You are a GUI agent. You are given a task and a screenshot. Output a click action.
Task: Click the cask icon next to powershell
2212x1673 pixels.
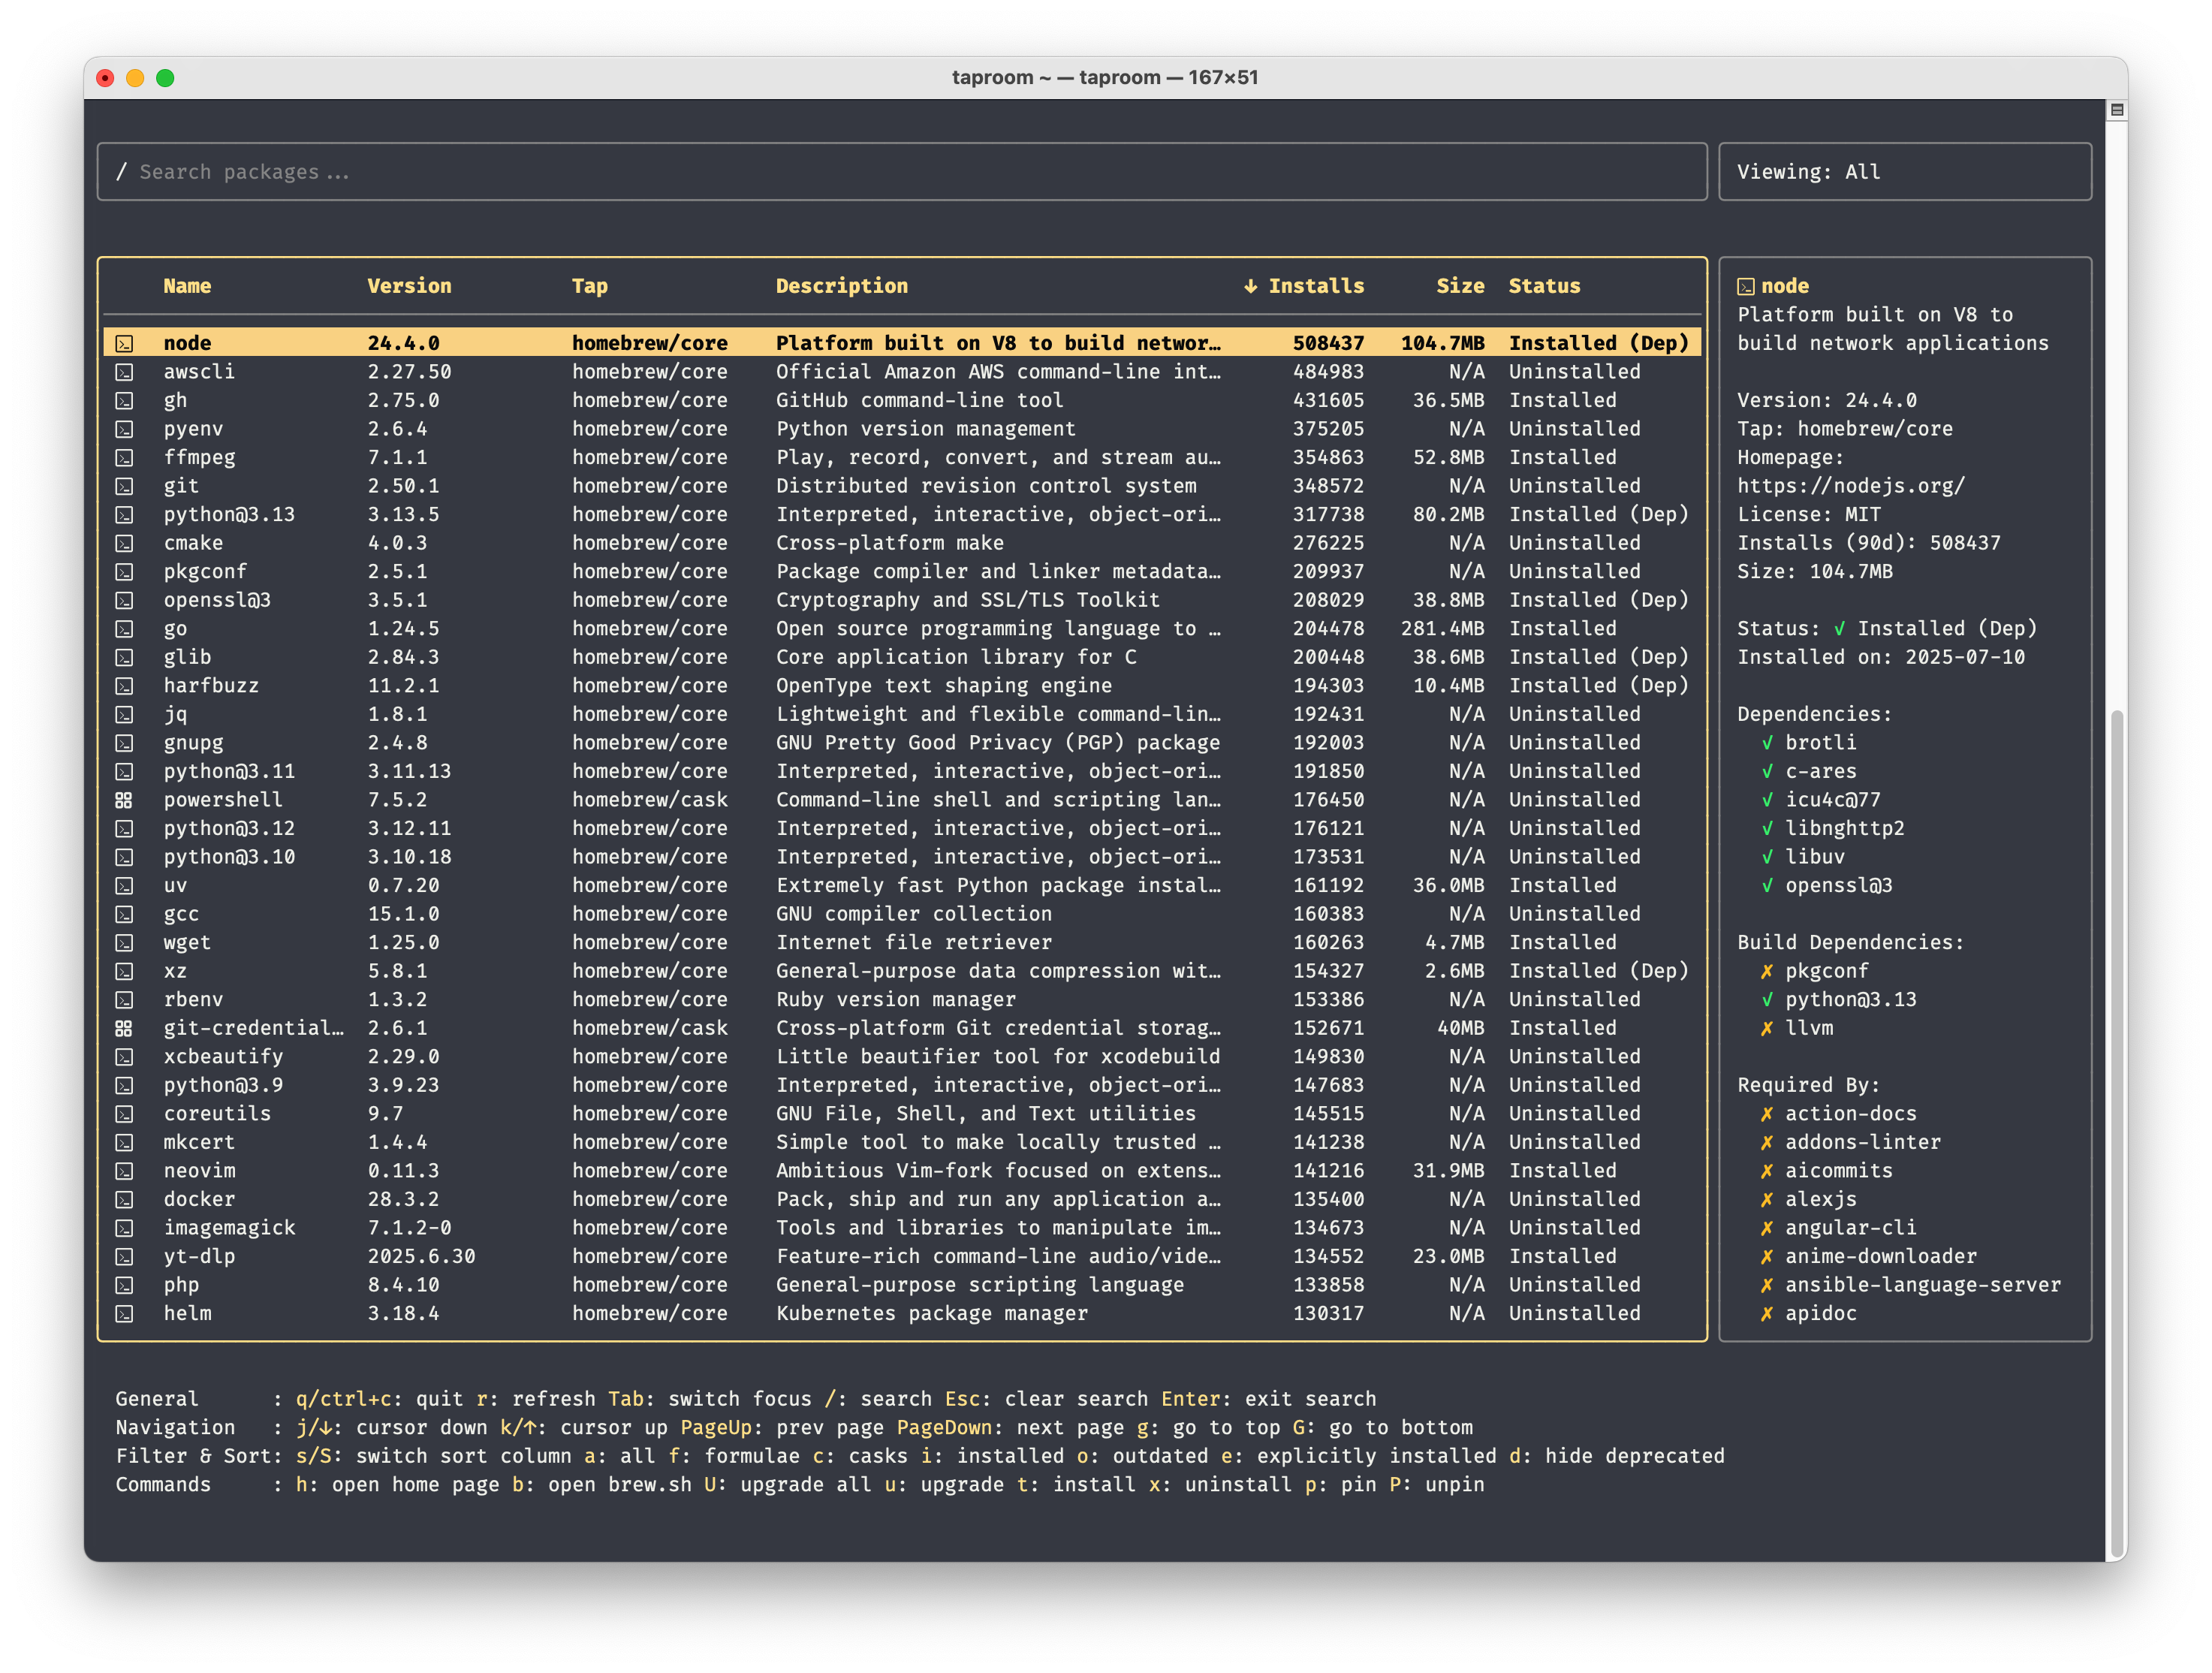click(124, 800)
